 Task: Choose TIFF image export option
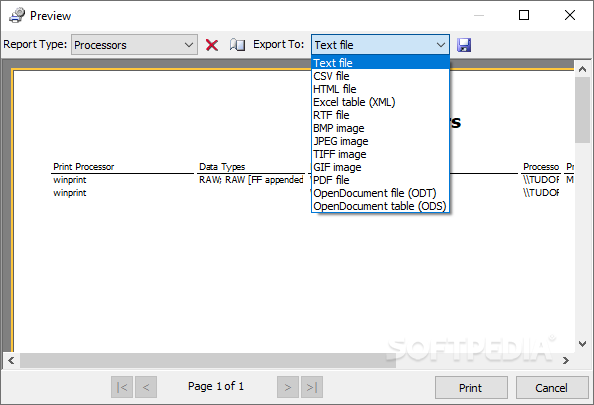[x=380, y=154]
